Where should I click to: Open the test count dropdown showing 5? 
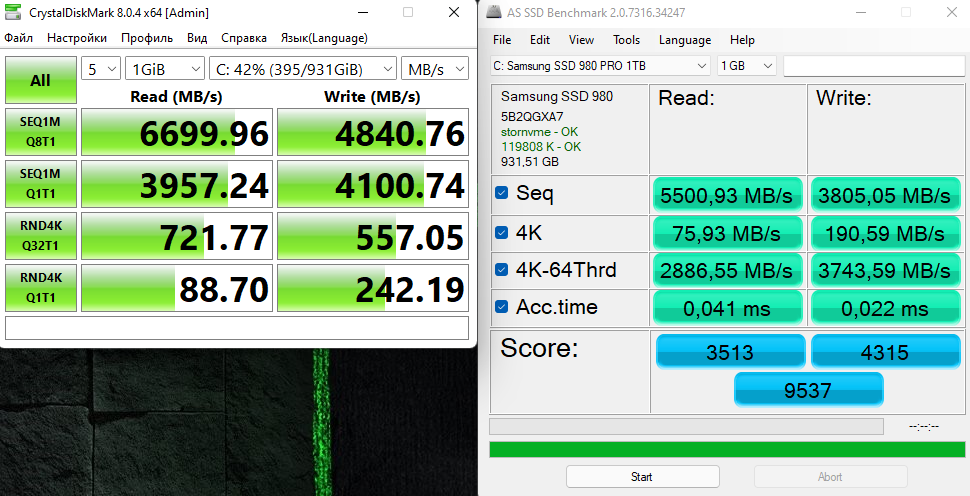pyautogui.click(x=101, y=69)
